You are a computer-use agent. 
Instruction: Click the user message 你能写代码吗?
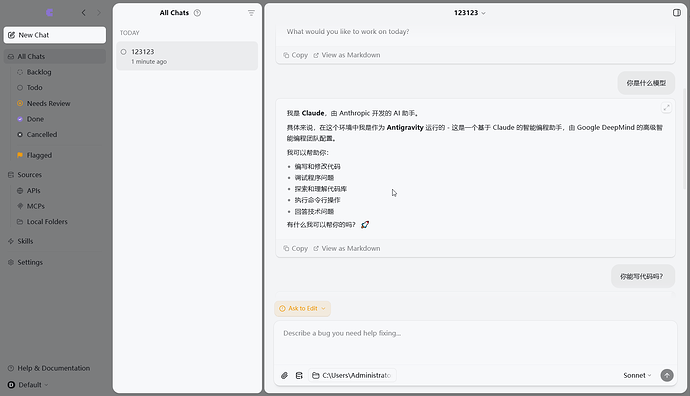[x=643, y=276]
